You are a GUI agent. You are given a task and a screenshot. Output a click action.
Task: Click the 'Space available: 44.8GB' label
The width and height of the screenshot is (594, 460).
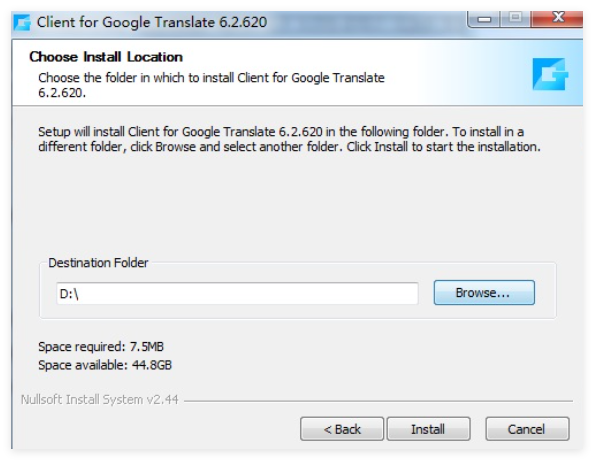[105, 365]
